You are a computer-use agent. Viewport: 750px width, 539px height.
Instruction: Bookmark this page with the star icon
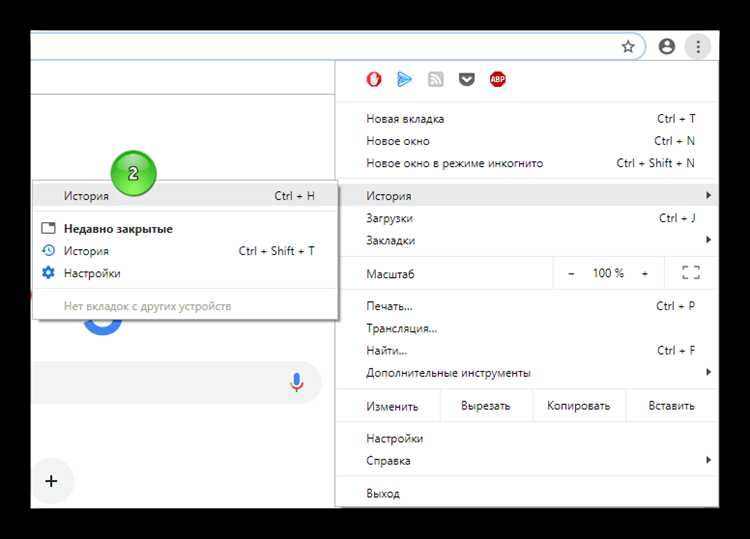pos(628,47)
